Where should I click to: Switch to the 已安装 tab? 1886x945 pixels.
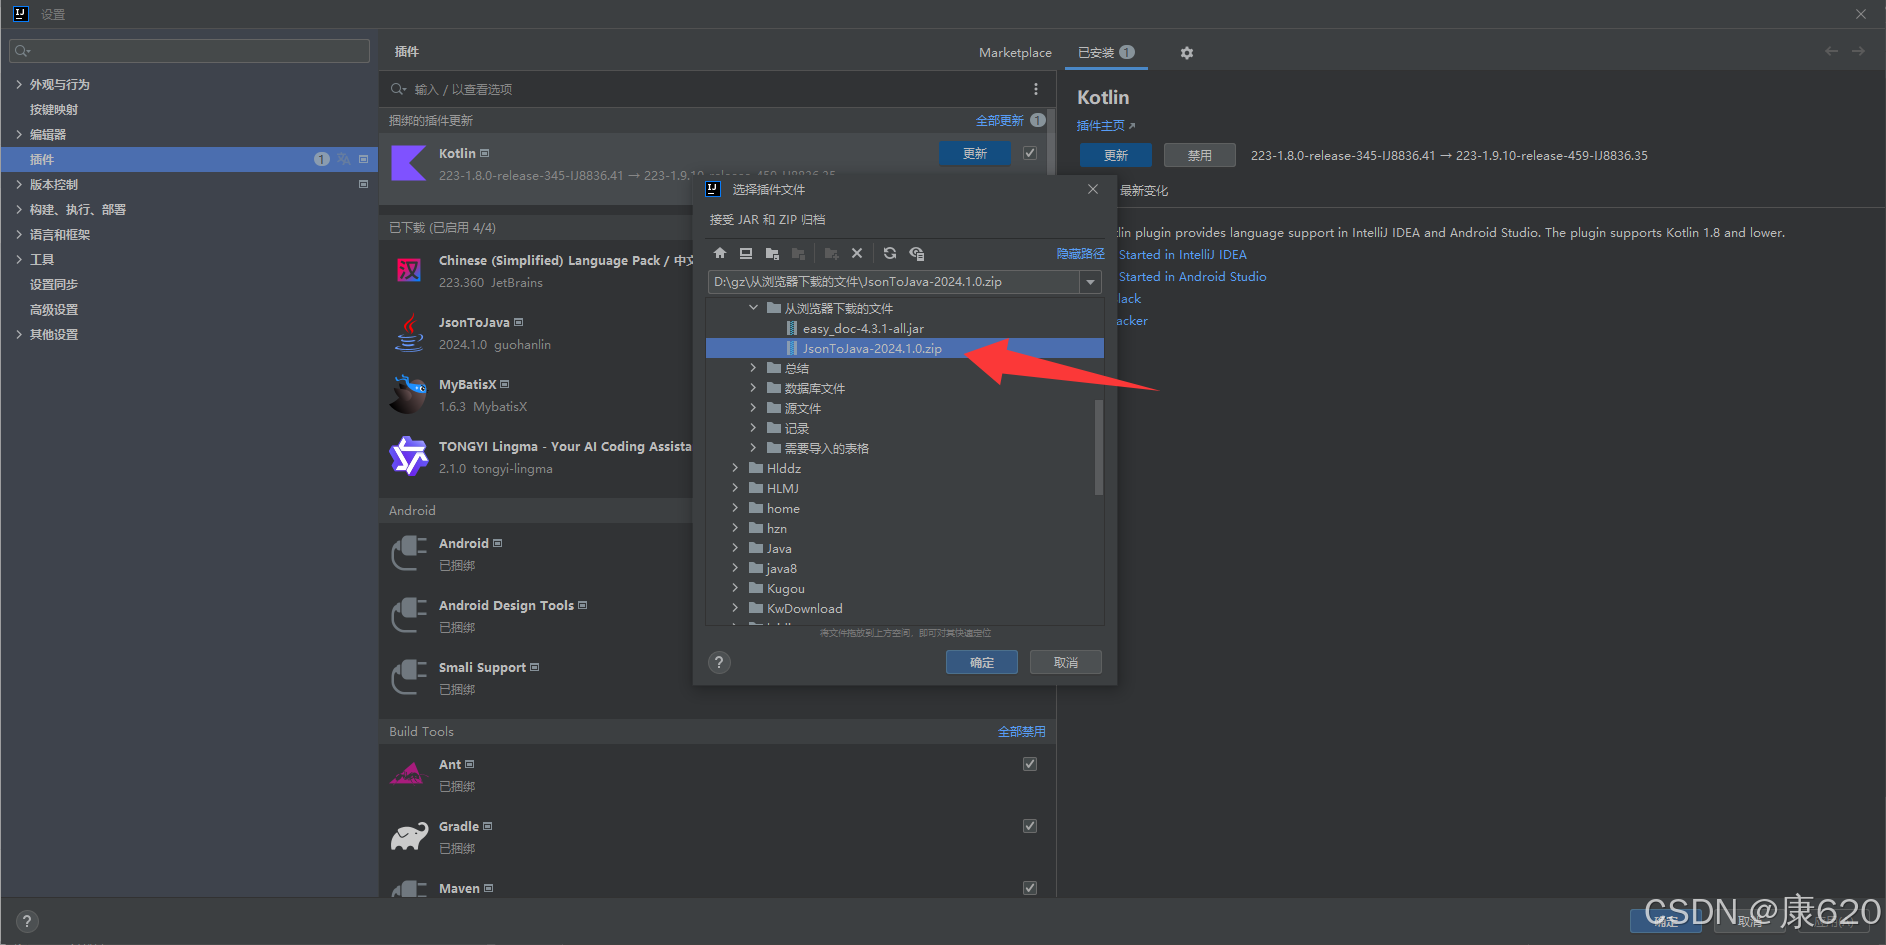[1106, 53]
